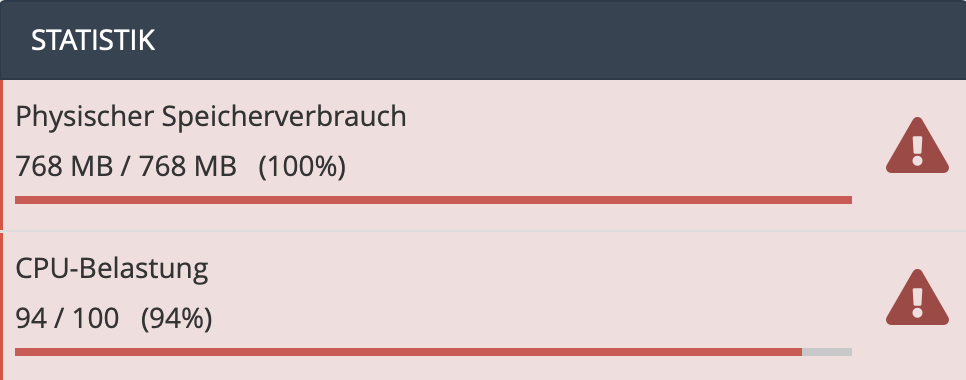
Task: Click the blank pink area of the CPU-Belastung row
Action: [554, 289]
